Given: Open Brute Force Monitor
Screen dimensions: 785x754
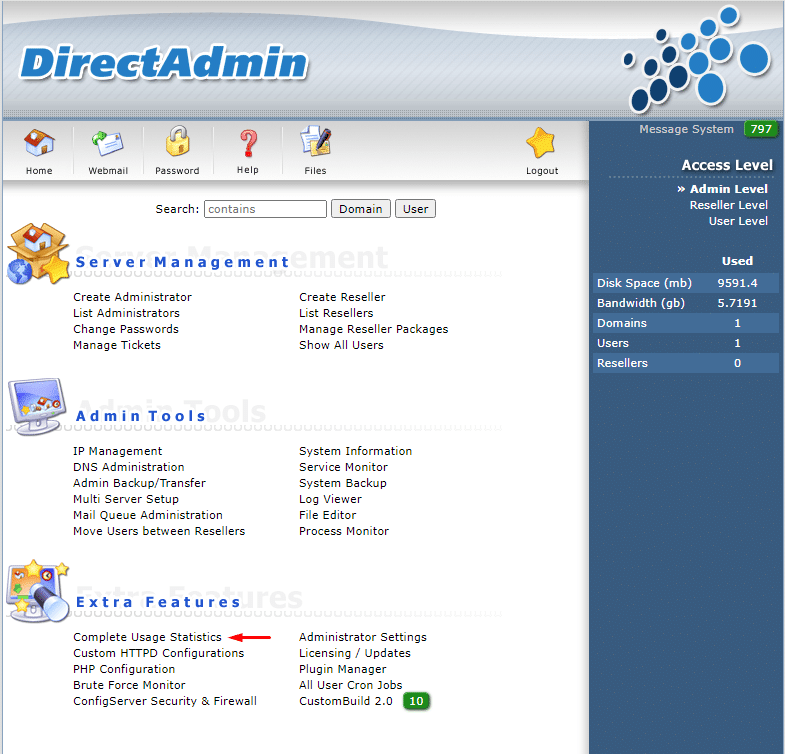Looking at the screenshot, I should [129, 685].
